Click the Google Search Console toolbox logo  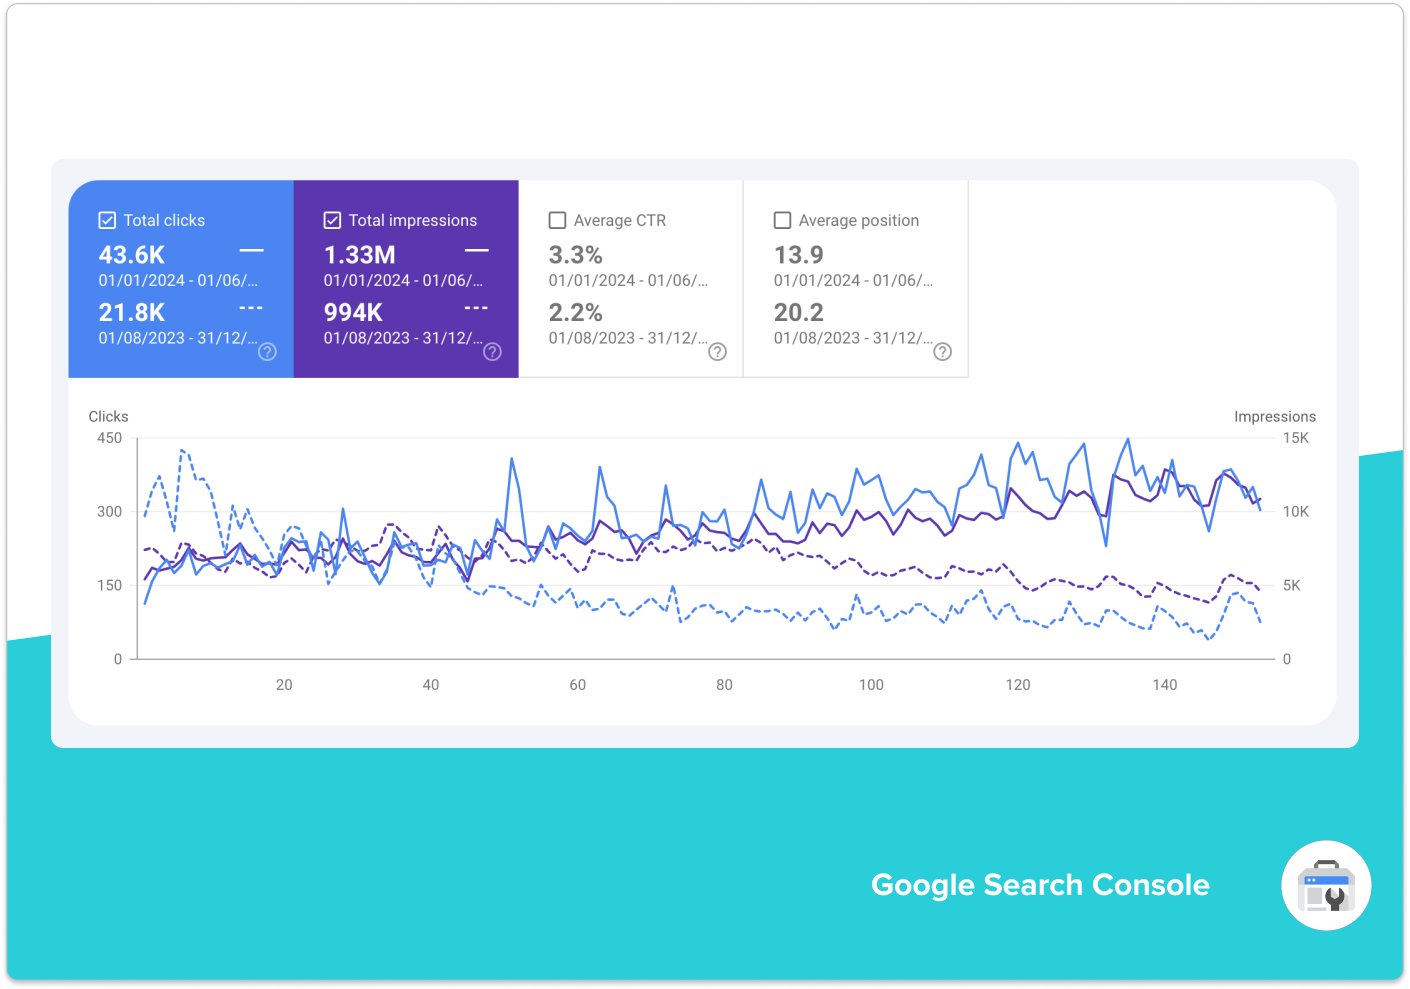[1325, 885]
